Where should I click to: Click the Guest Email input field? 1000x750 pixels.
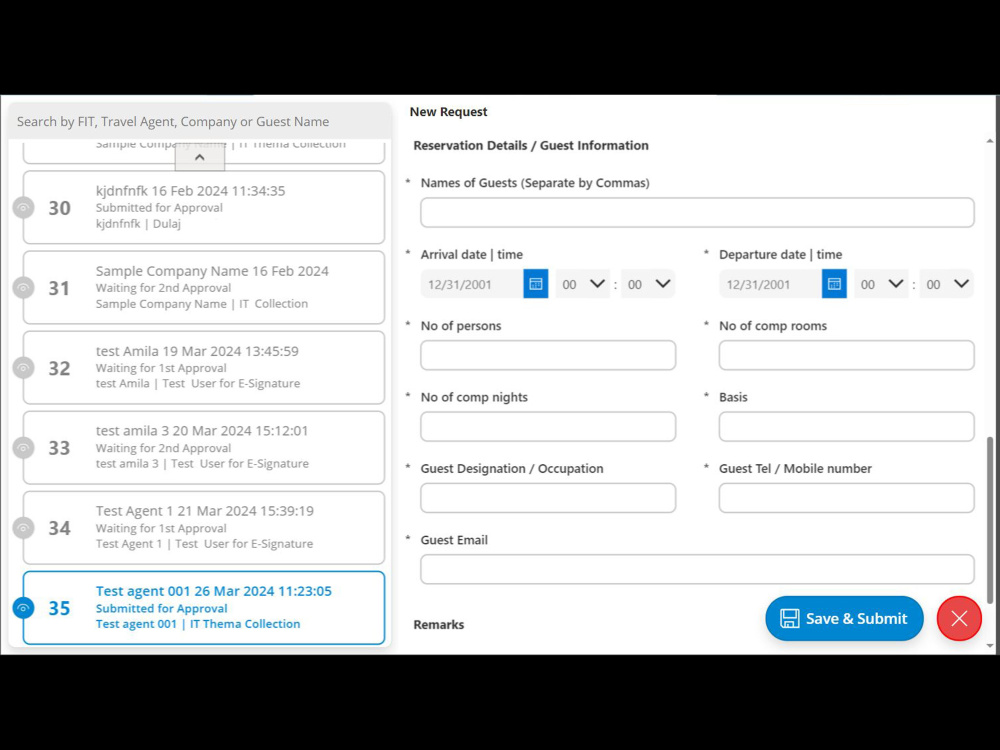[697, 570]
